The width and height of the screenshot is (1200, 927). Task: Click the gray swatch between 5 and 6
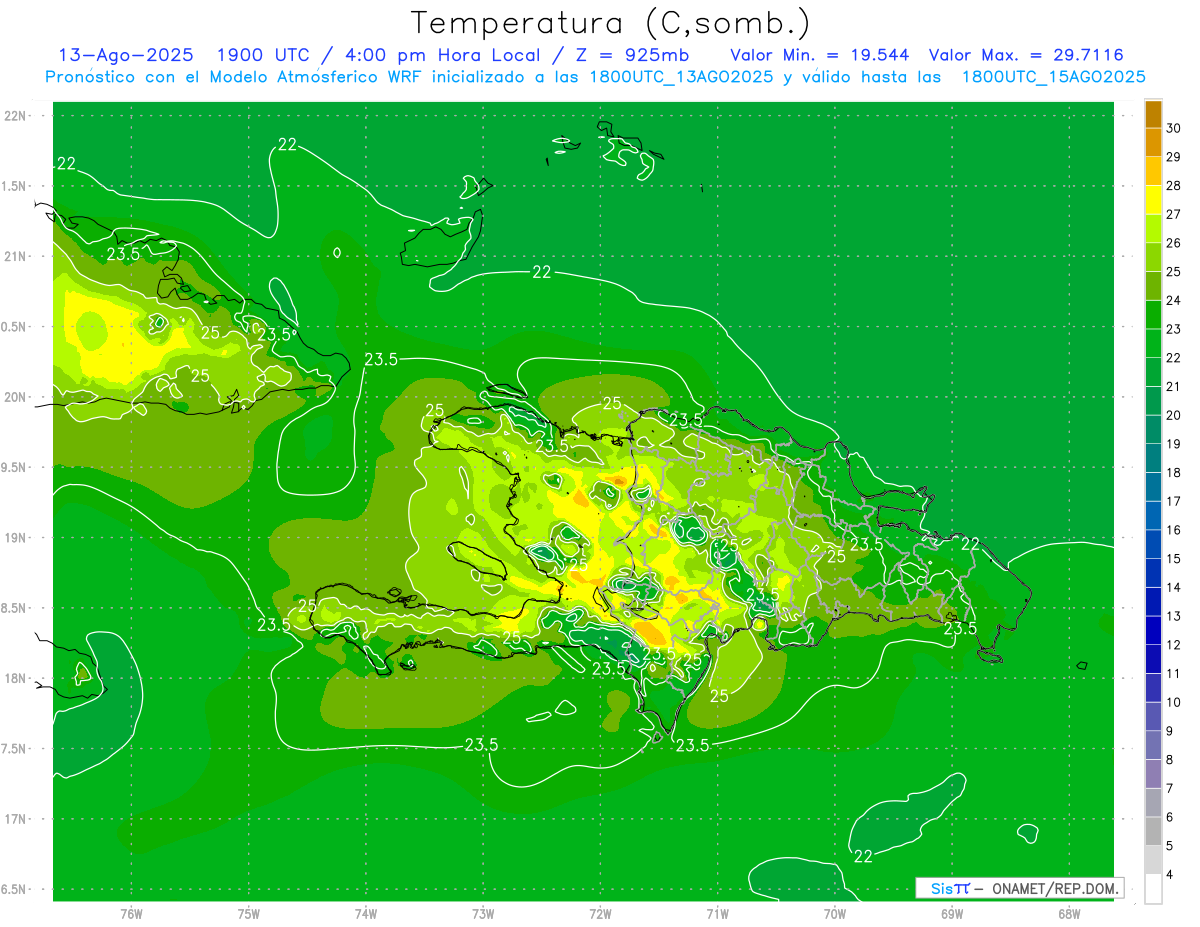(1153, 832)
